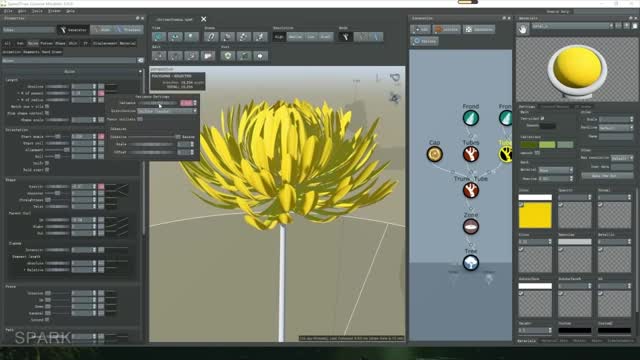This screenshot has height=360, width=640.
Task: Switch to Material properties tab
Action: (128, 43)
